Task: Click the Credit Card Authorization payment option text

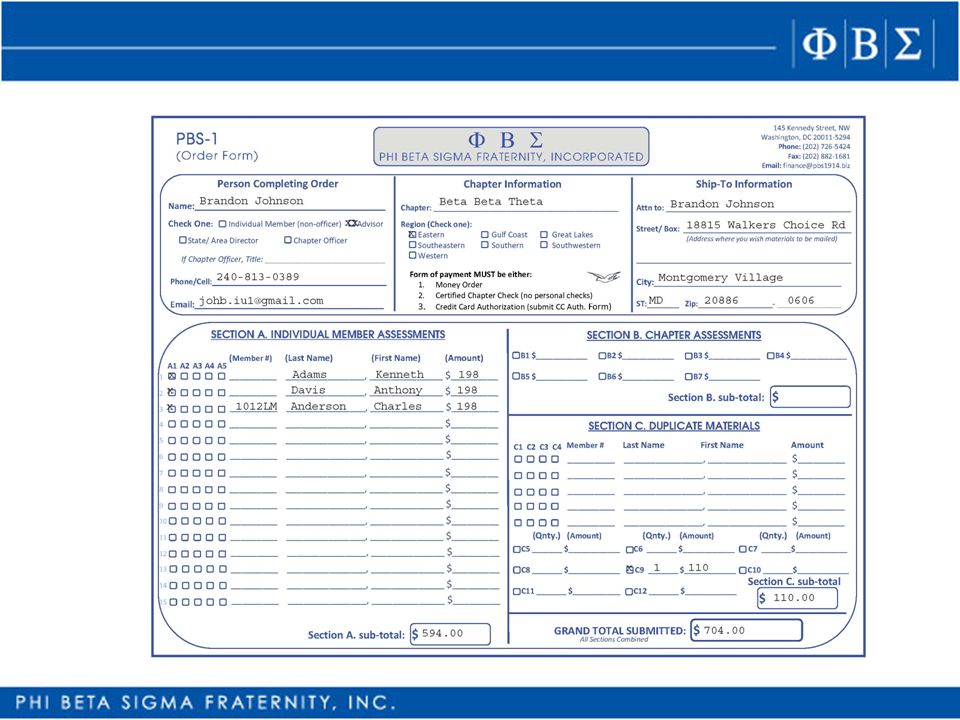Action: click(x=523, y=307)
